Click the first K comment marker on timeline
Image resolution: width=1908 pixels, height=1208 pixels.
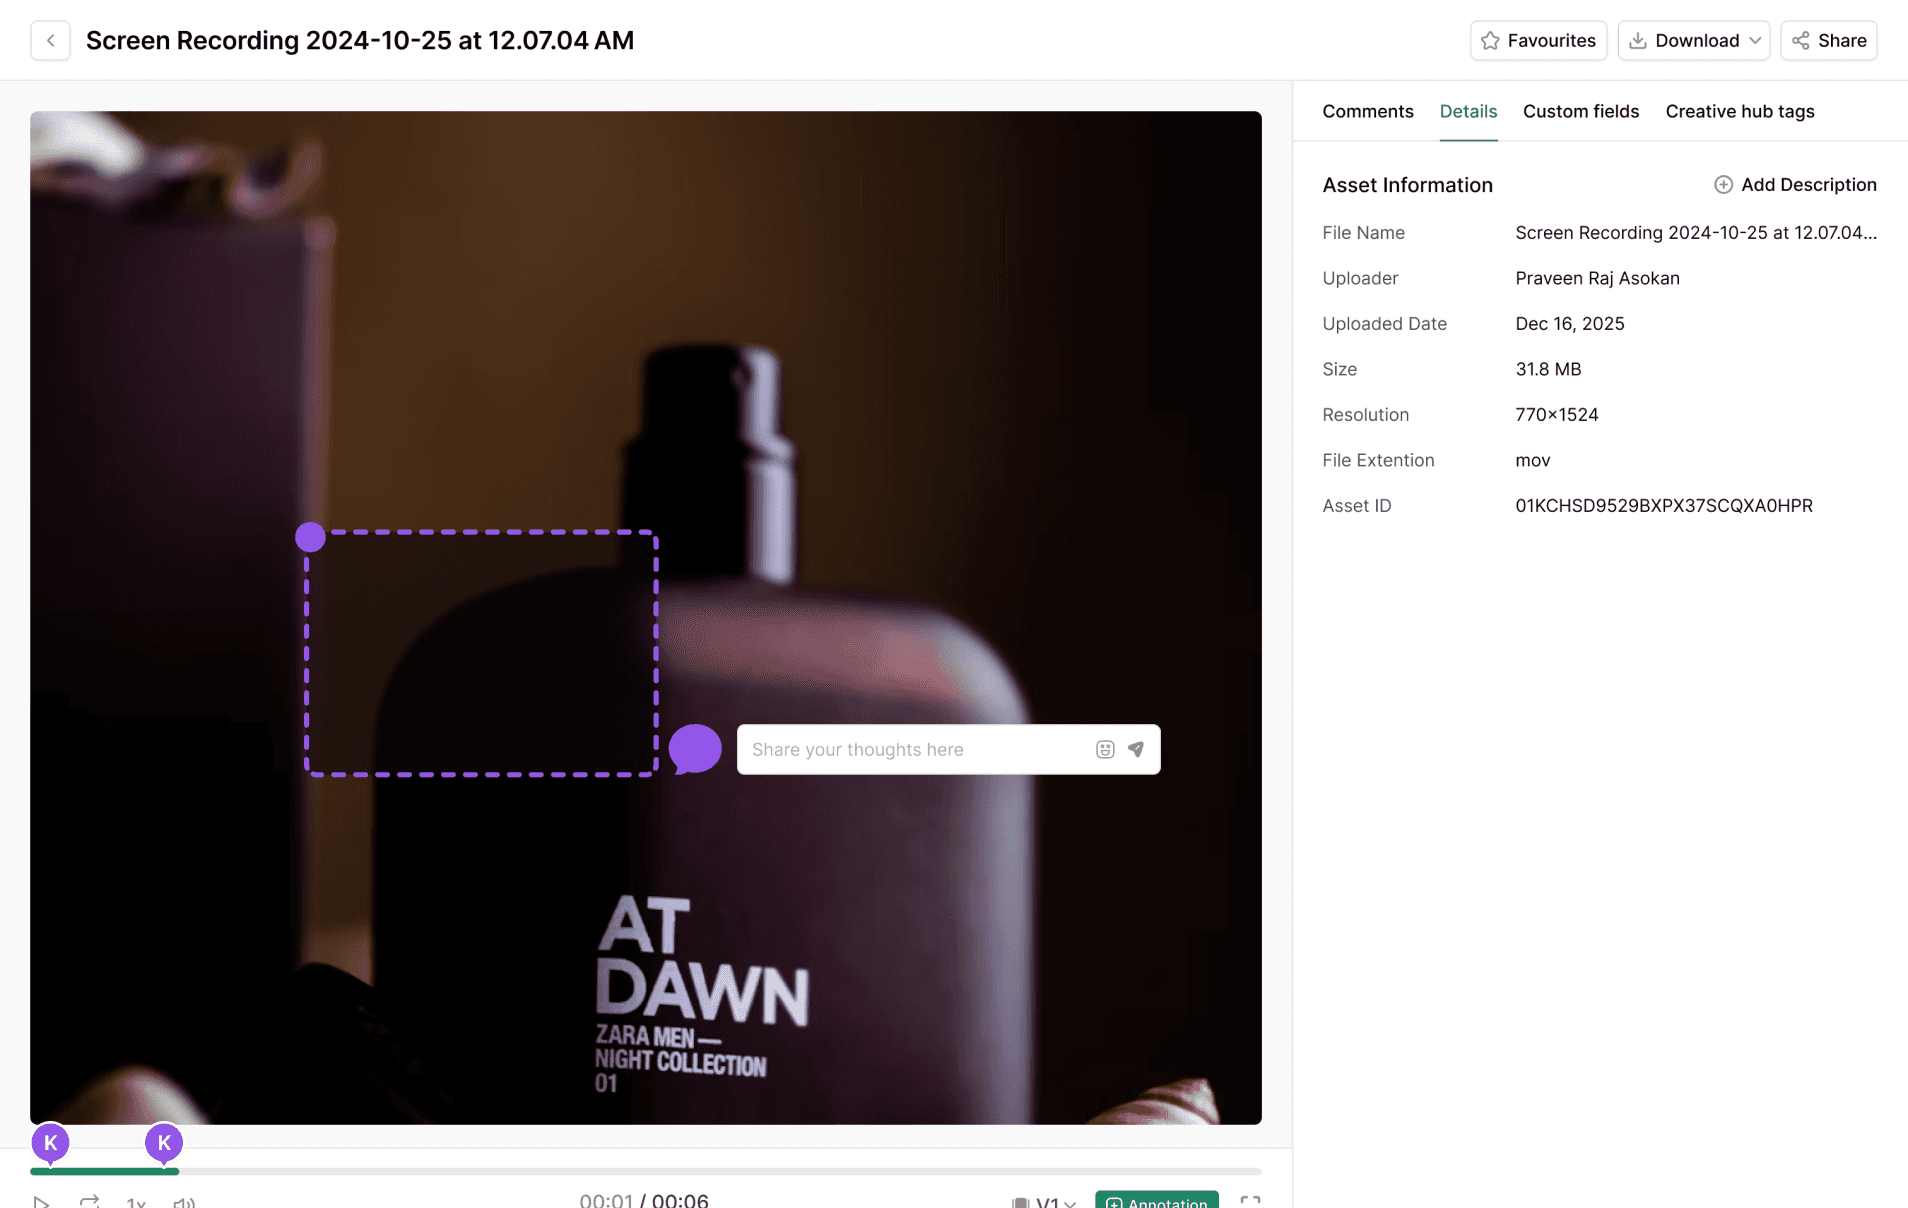[50, 1143]
